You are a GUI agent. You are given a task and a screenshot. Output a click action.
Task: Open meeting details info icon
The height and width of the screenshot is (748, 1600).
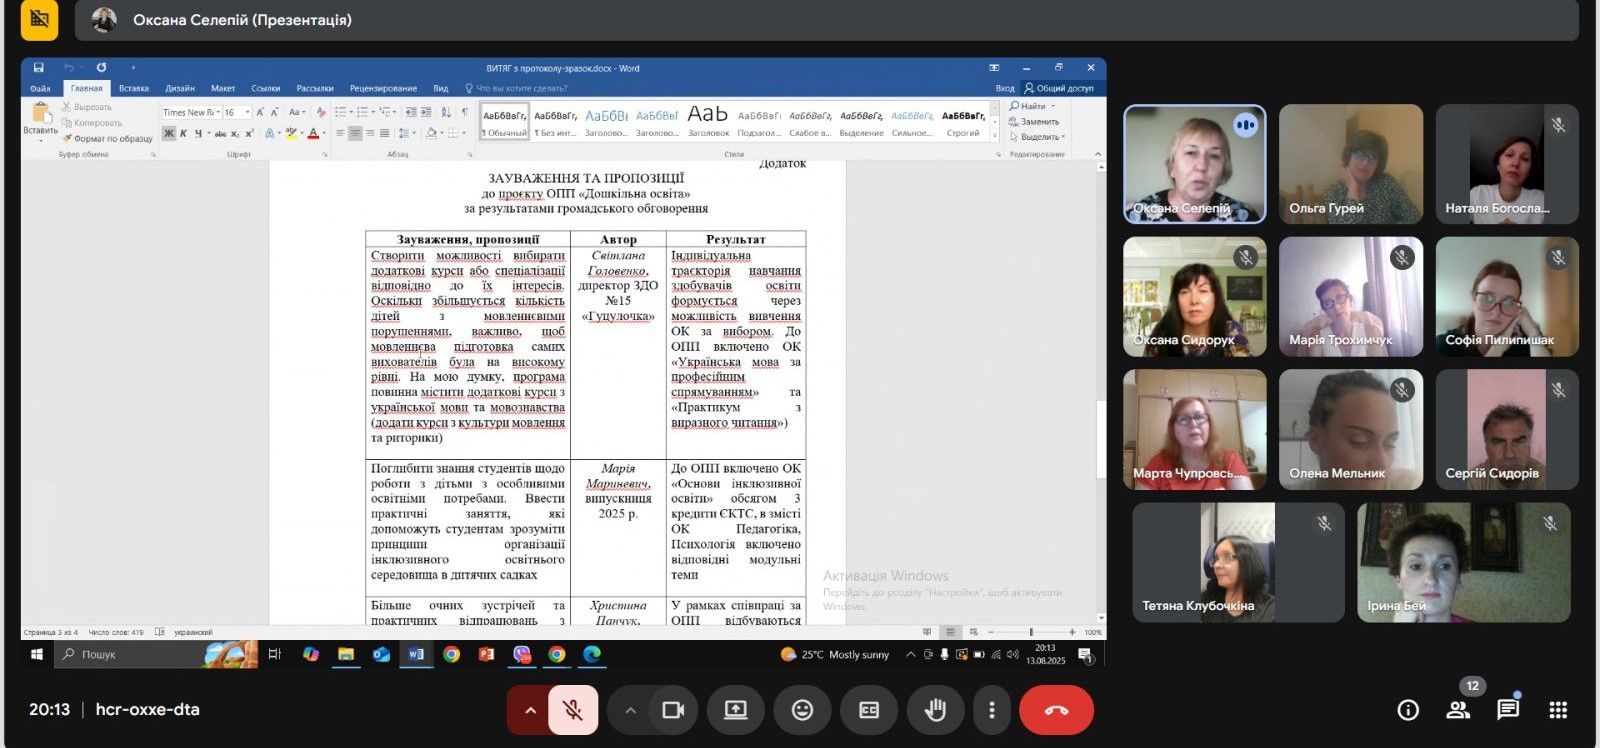click(x=1408, y=710)
